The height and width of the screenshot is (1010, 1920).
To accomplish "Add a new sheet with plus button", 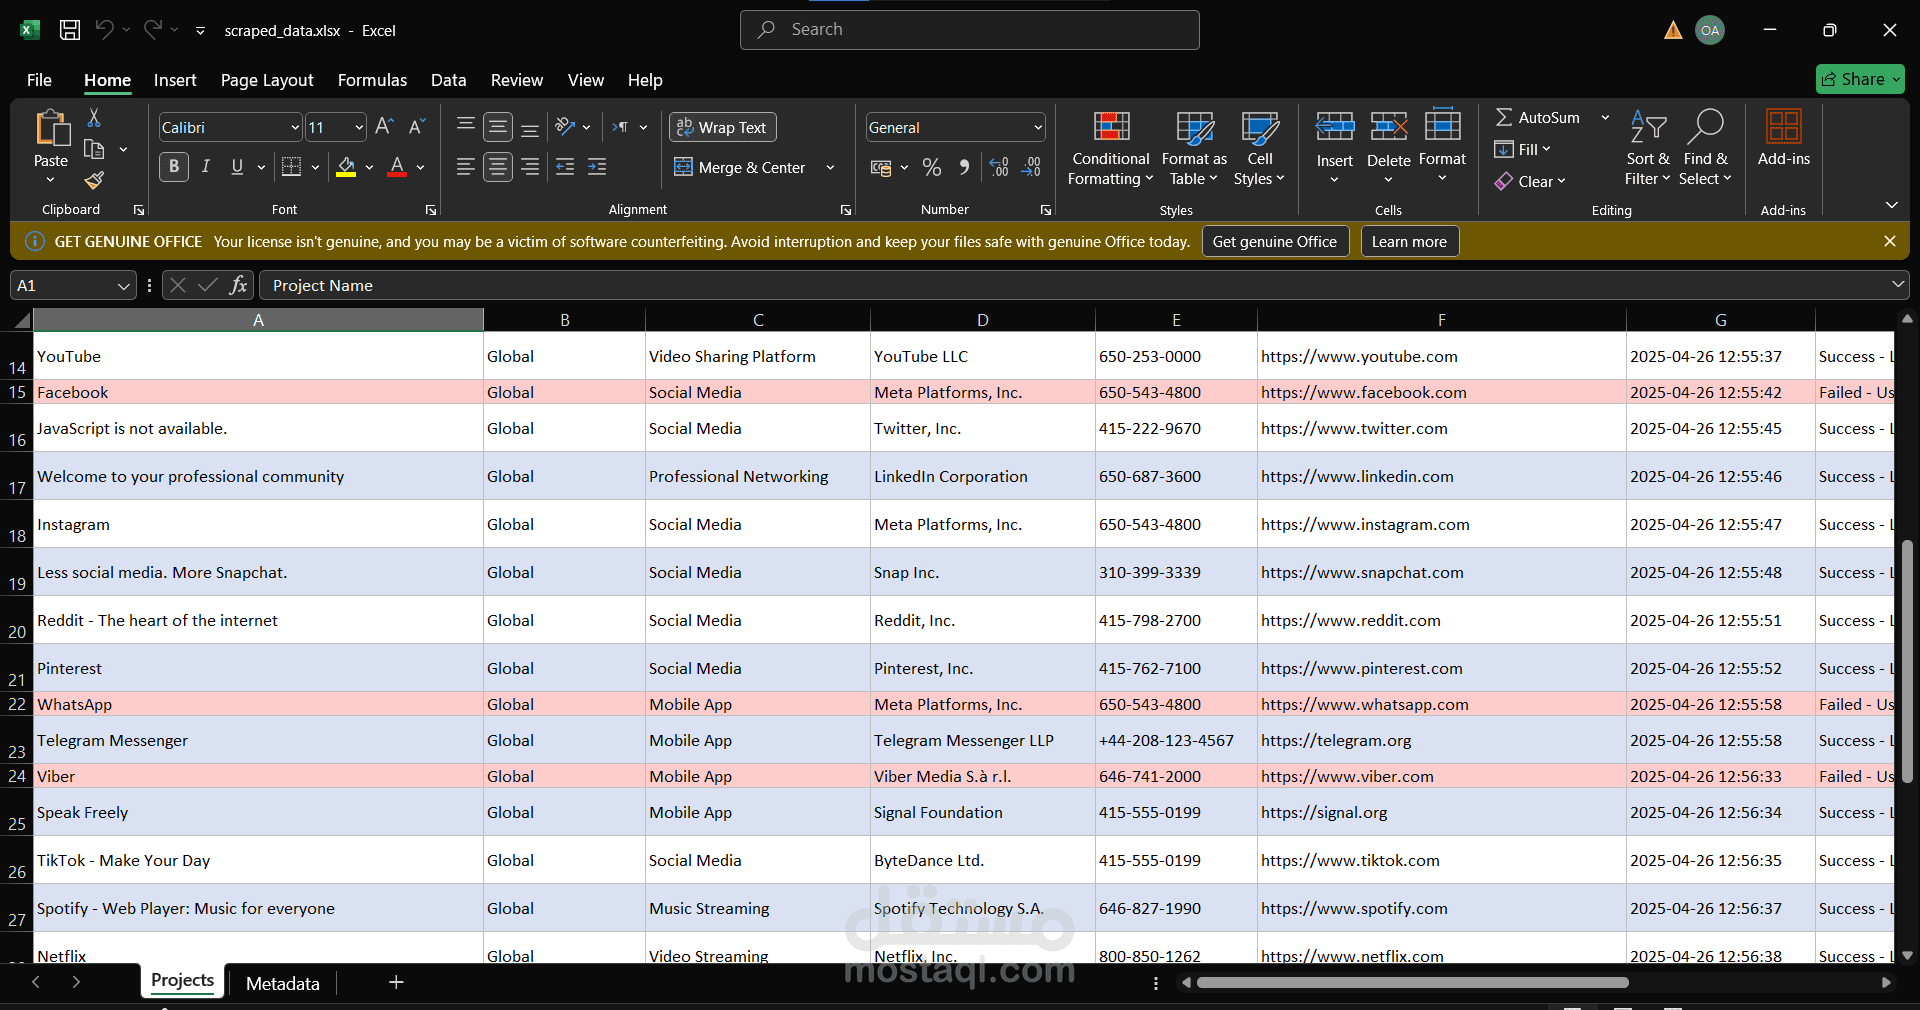I will point(396,982).
